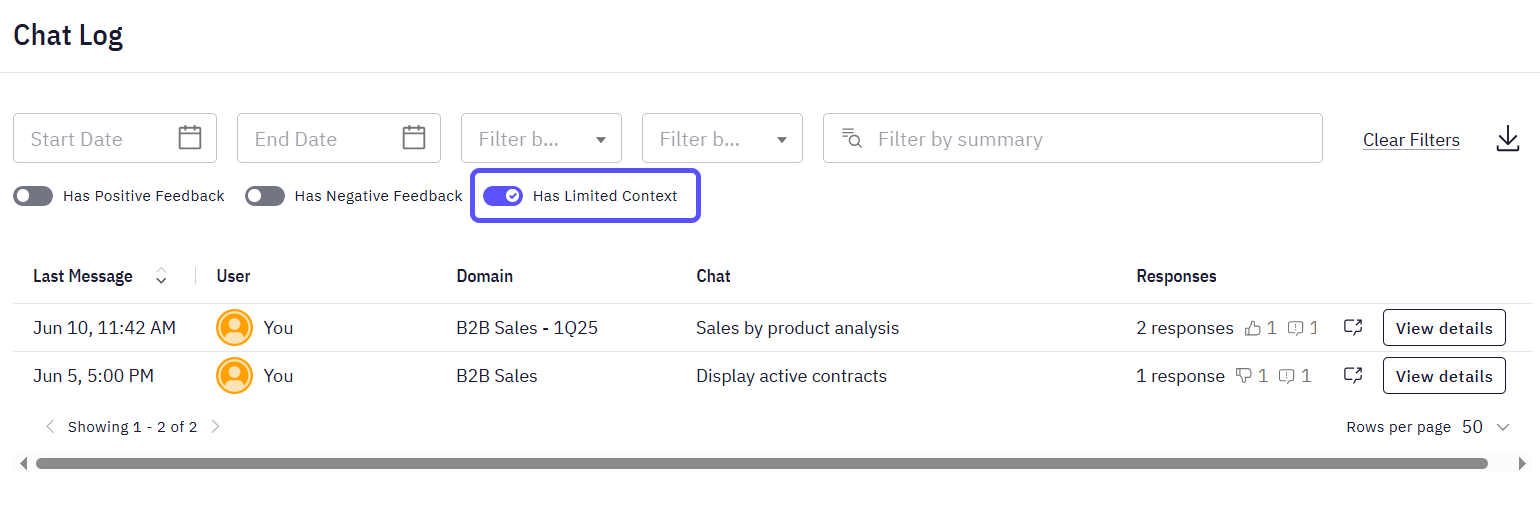This screenshot has height=532, width=1540.
Task: Click comment icon in Sales by product analysis row
Action: [x=1295, y=327]
